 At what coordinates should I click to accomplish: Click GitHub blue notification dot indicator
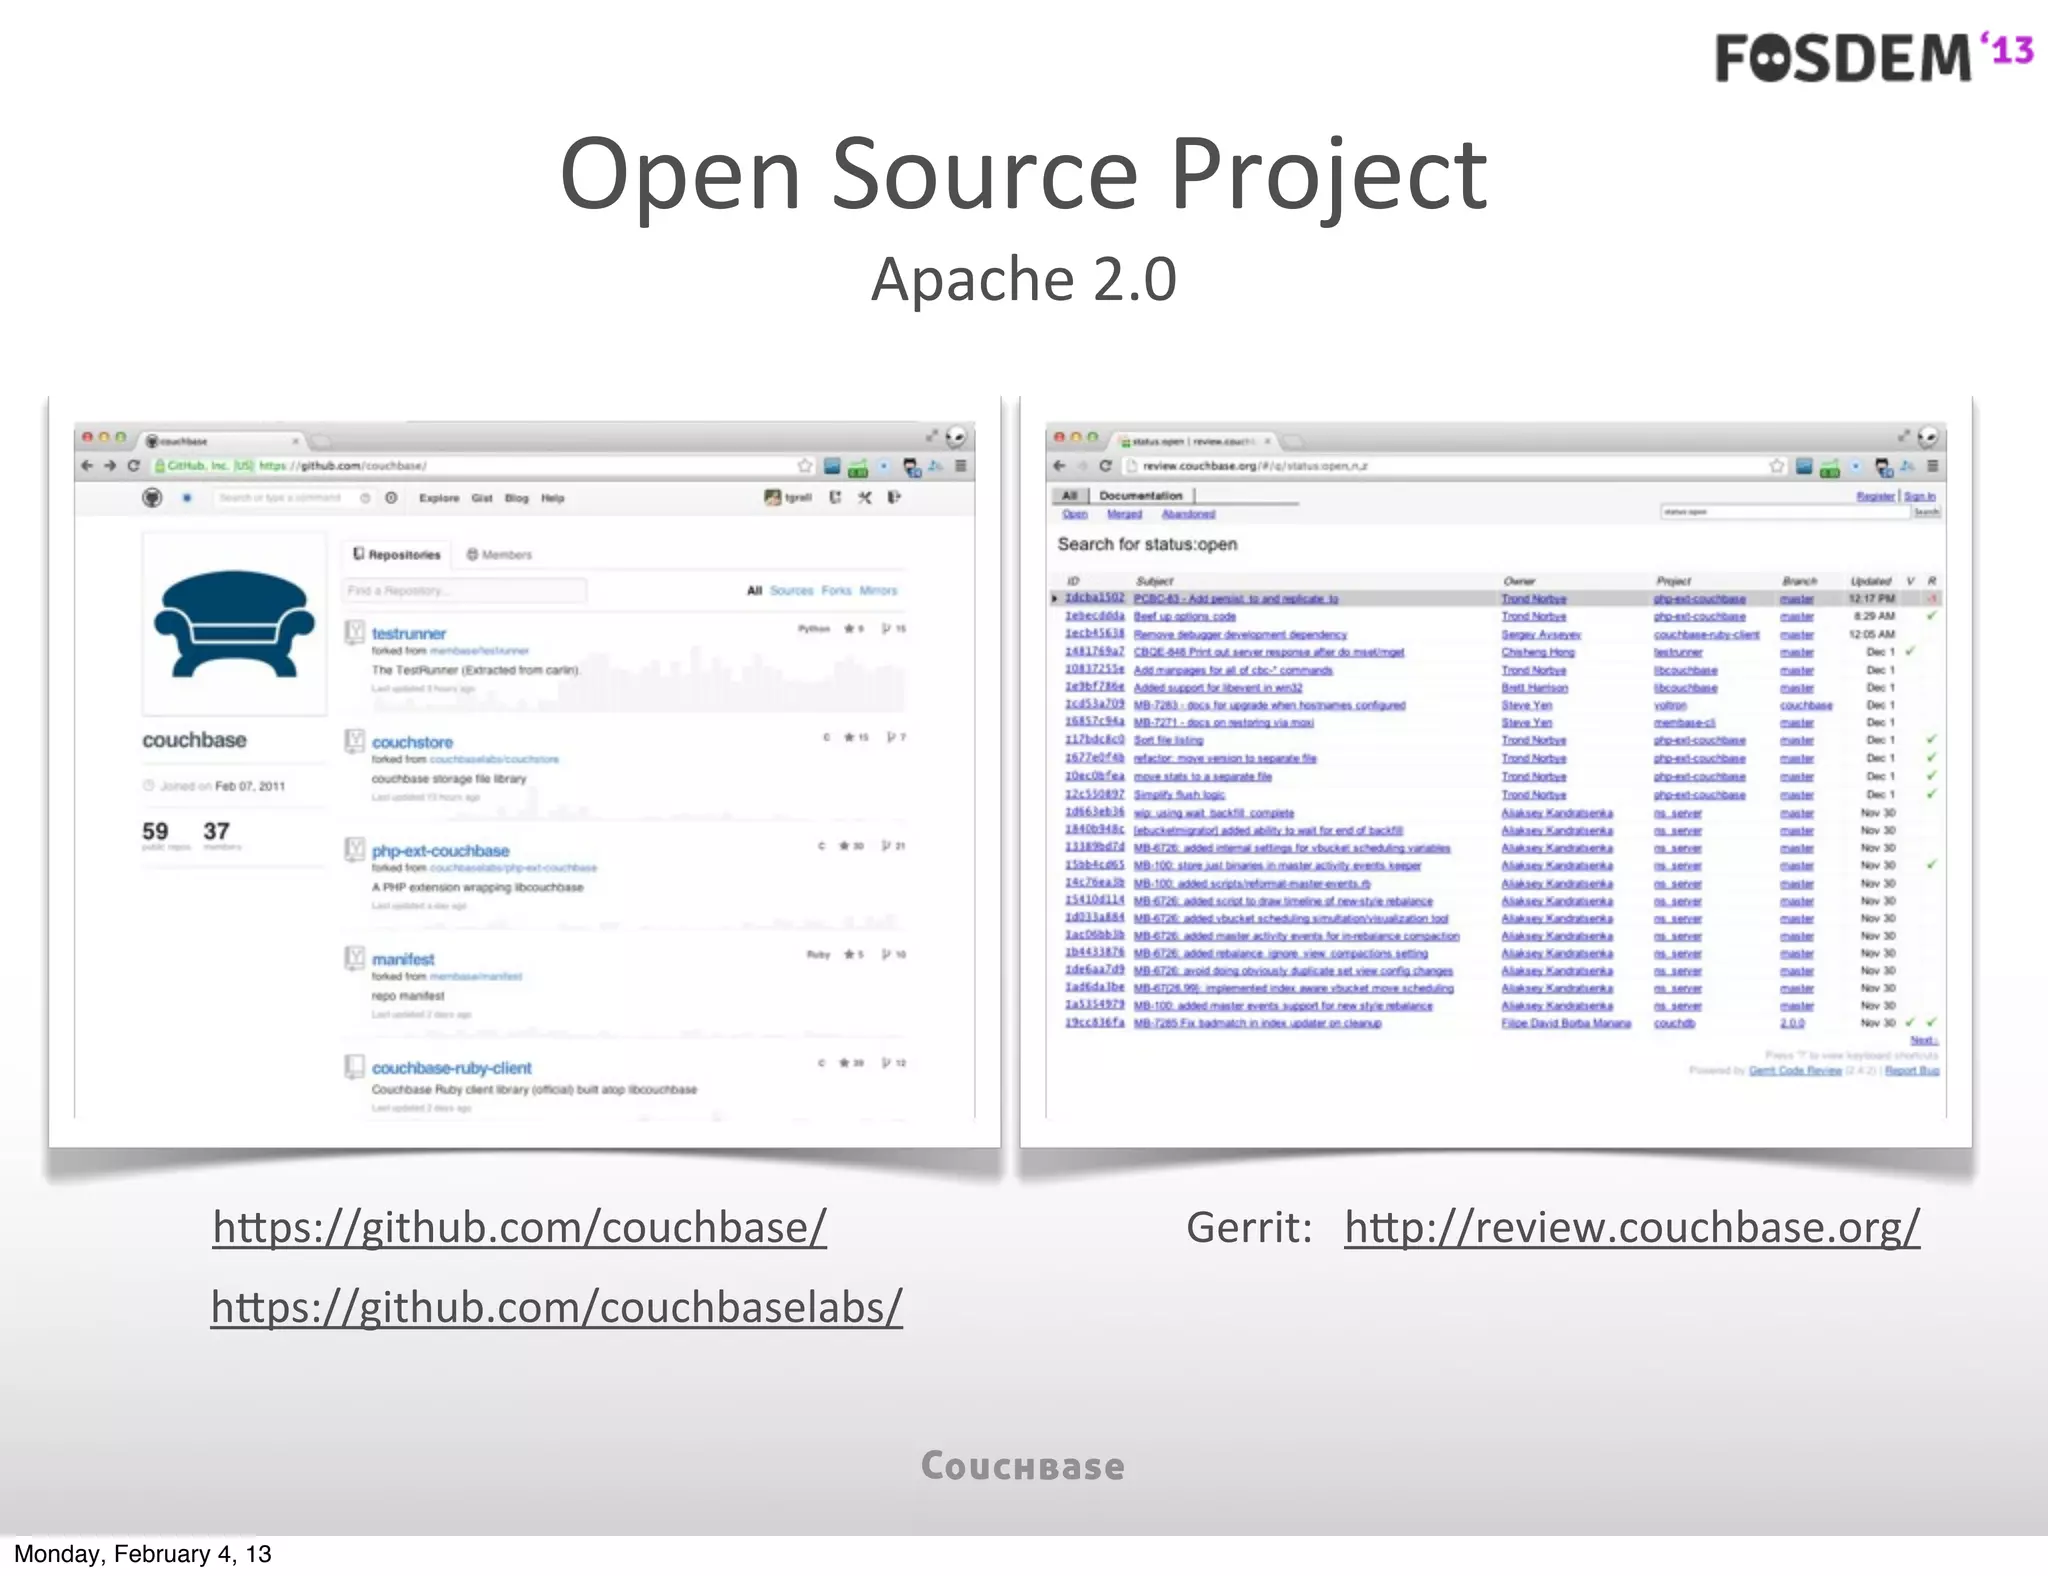186,497
